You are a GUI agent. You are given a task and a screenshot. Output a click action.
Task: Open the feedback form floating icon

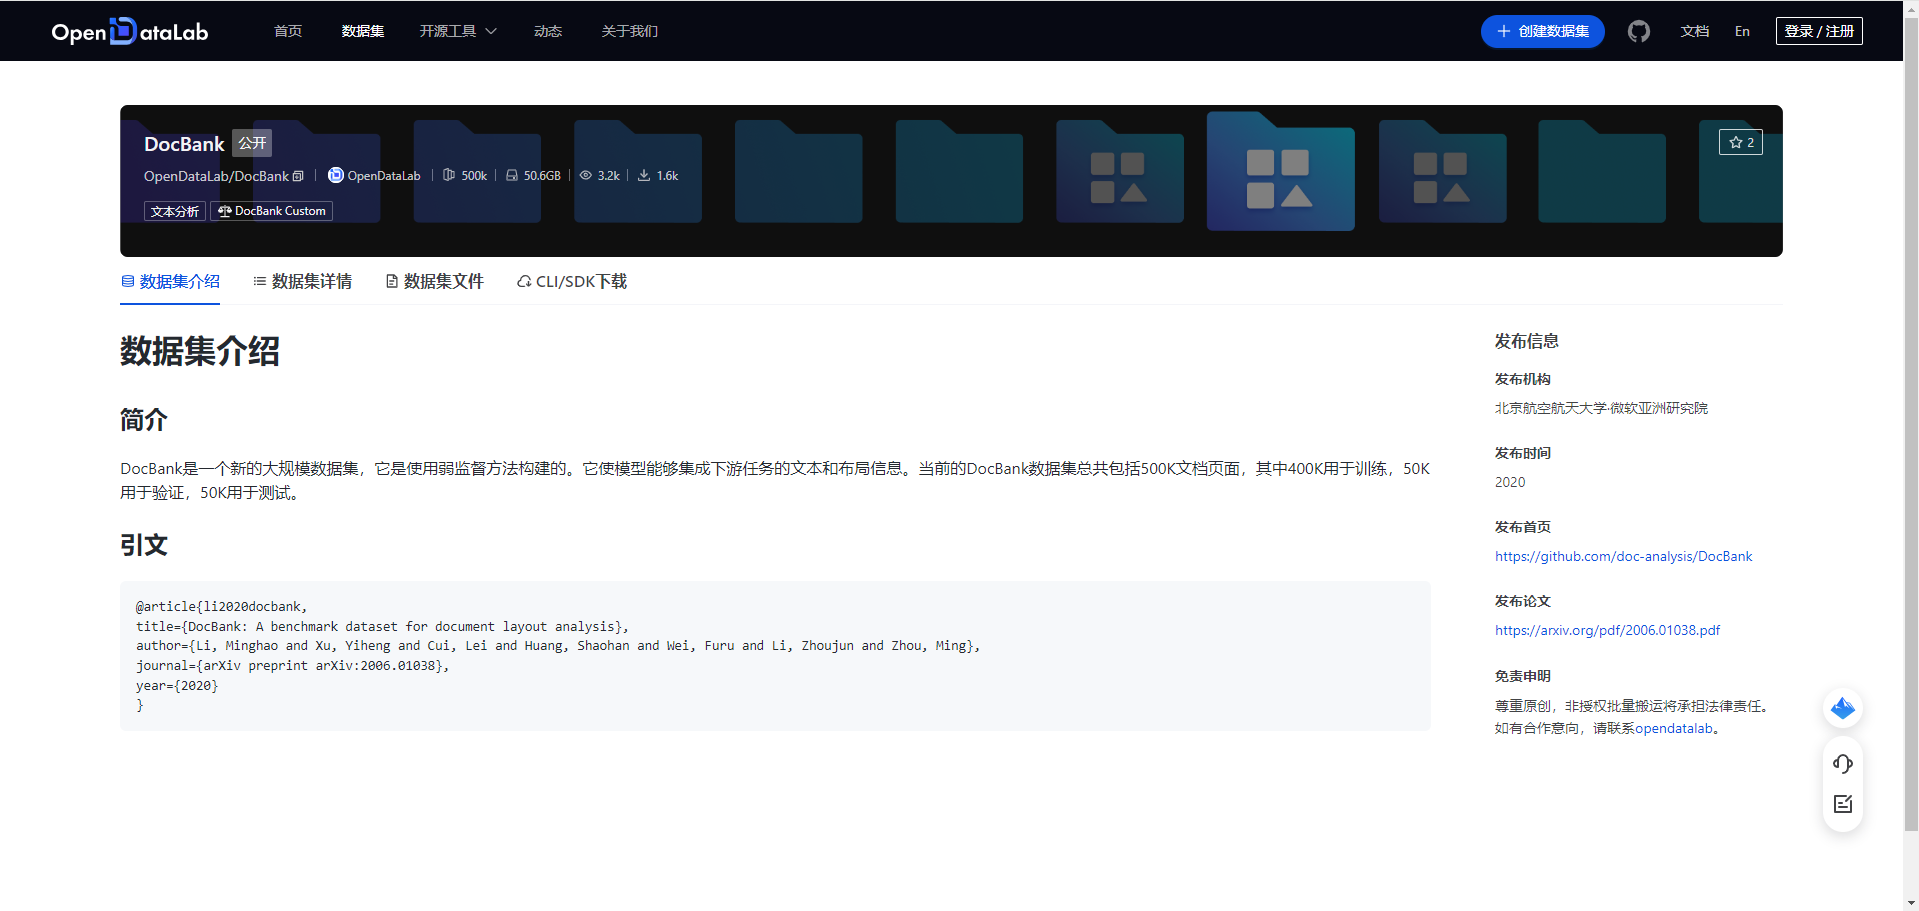point(1843,803)
